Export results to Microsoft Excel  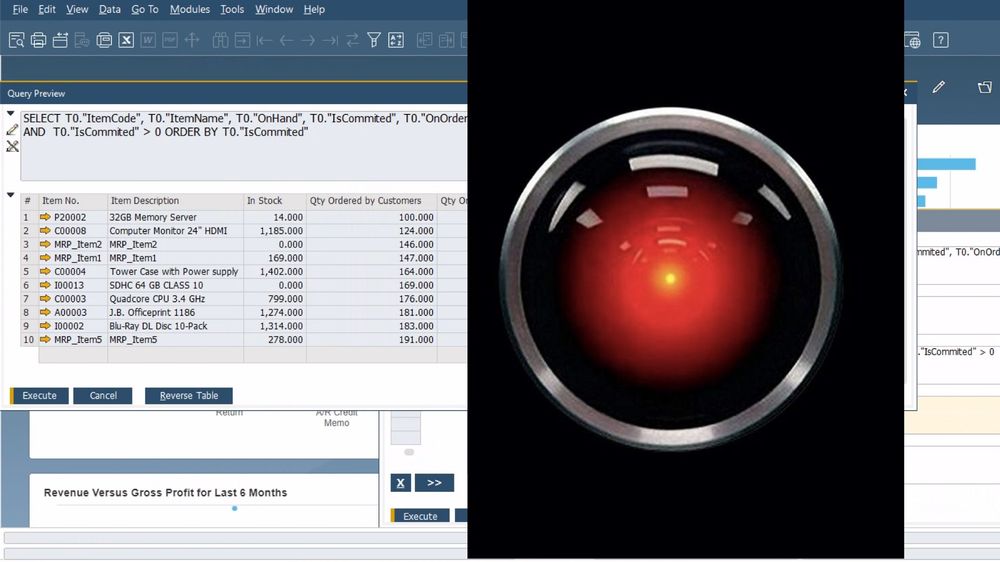pyautogui.click(x=126, y=40)
